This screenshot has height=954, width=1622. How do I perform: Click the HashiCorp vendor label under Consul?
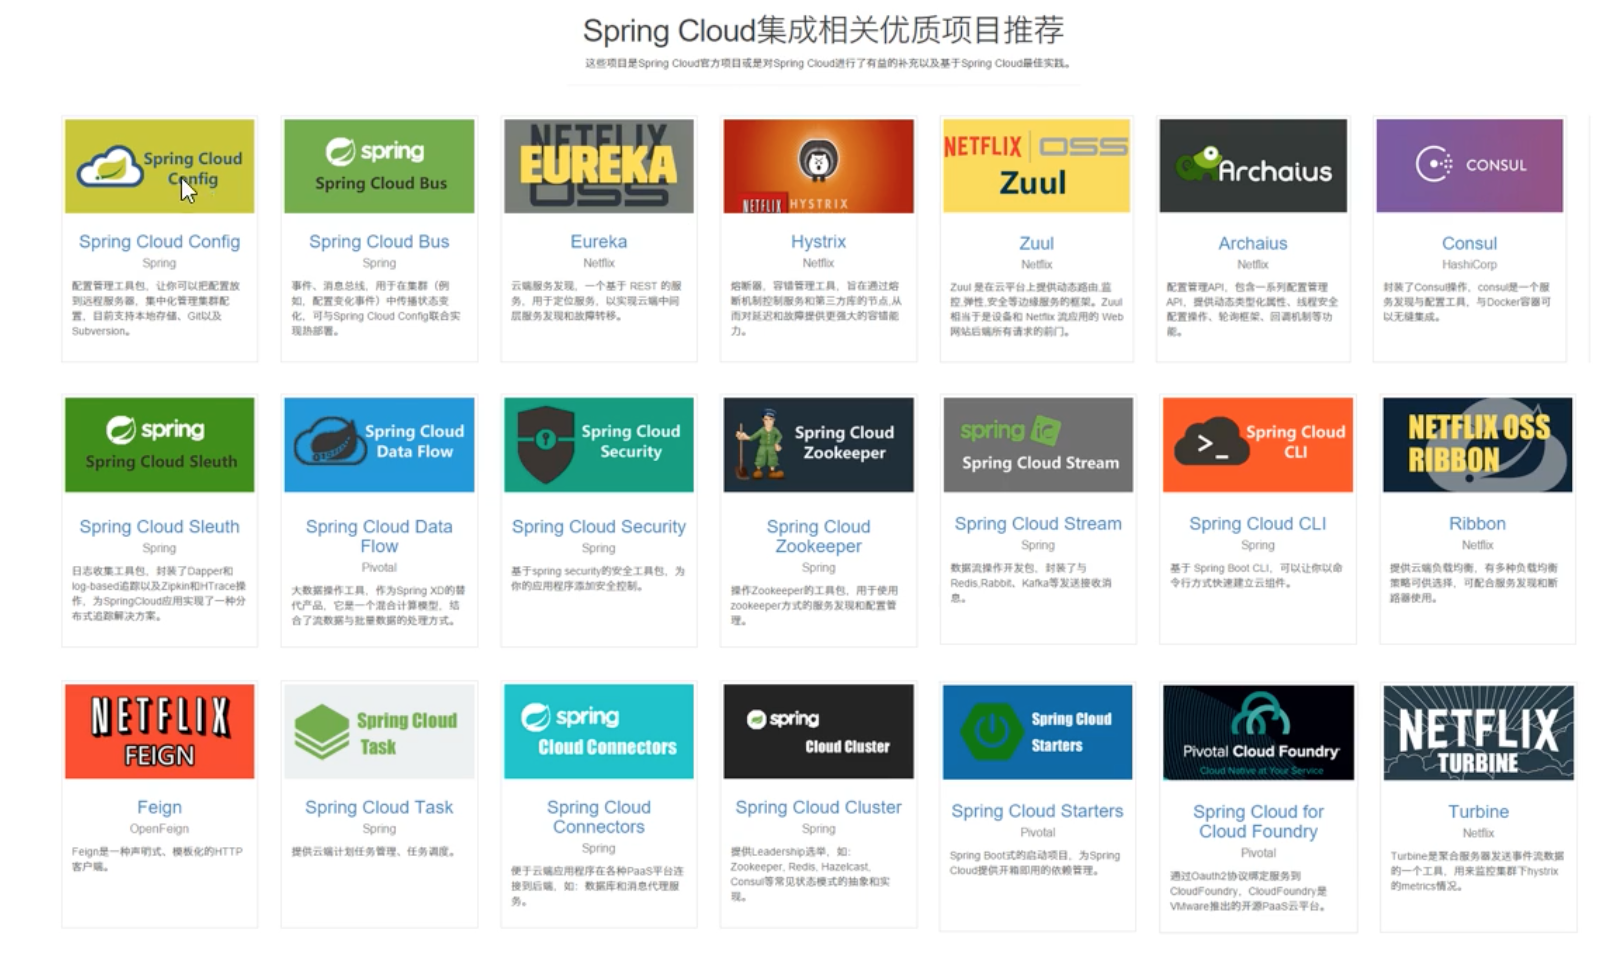(1469, 264)
